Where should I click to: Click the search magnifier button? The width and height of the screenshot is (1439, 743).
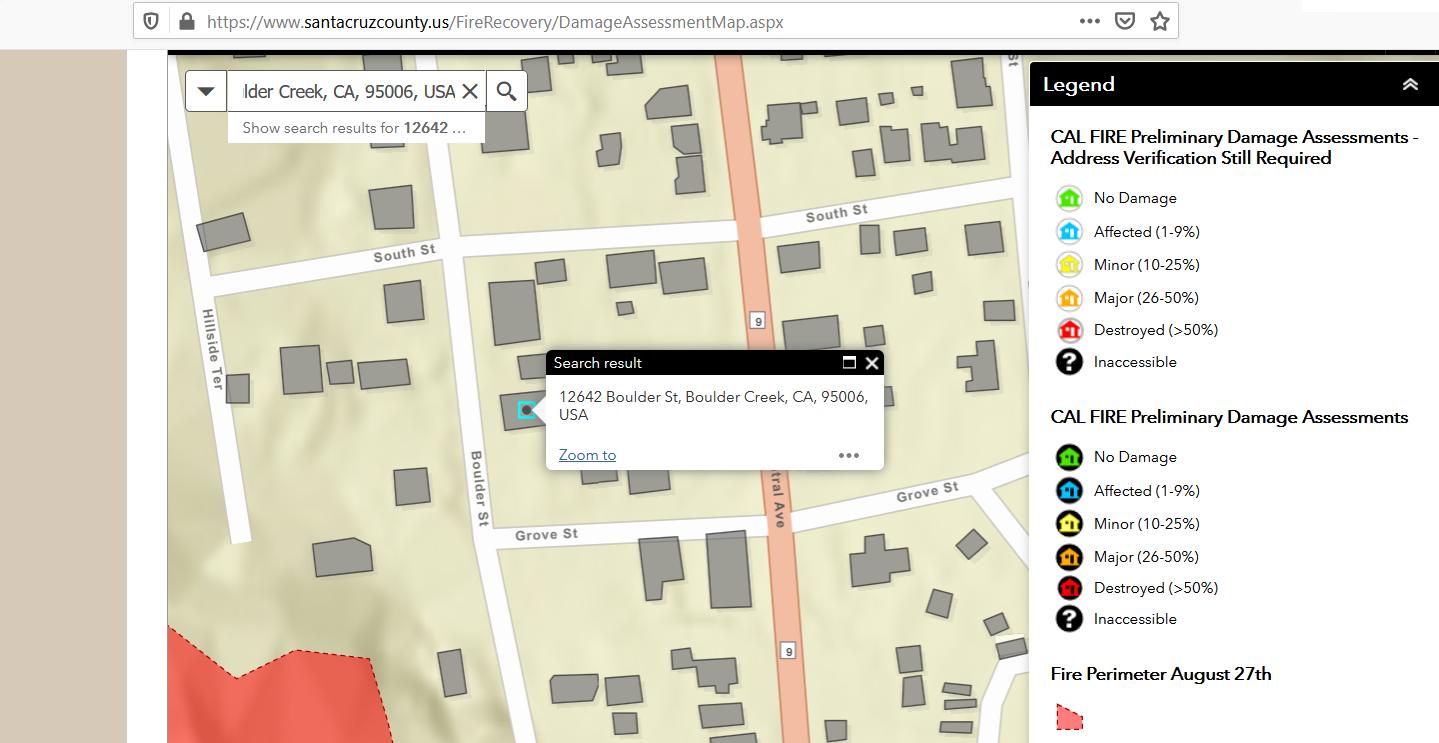[x=506, y=91]
